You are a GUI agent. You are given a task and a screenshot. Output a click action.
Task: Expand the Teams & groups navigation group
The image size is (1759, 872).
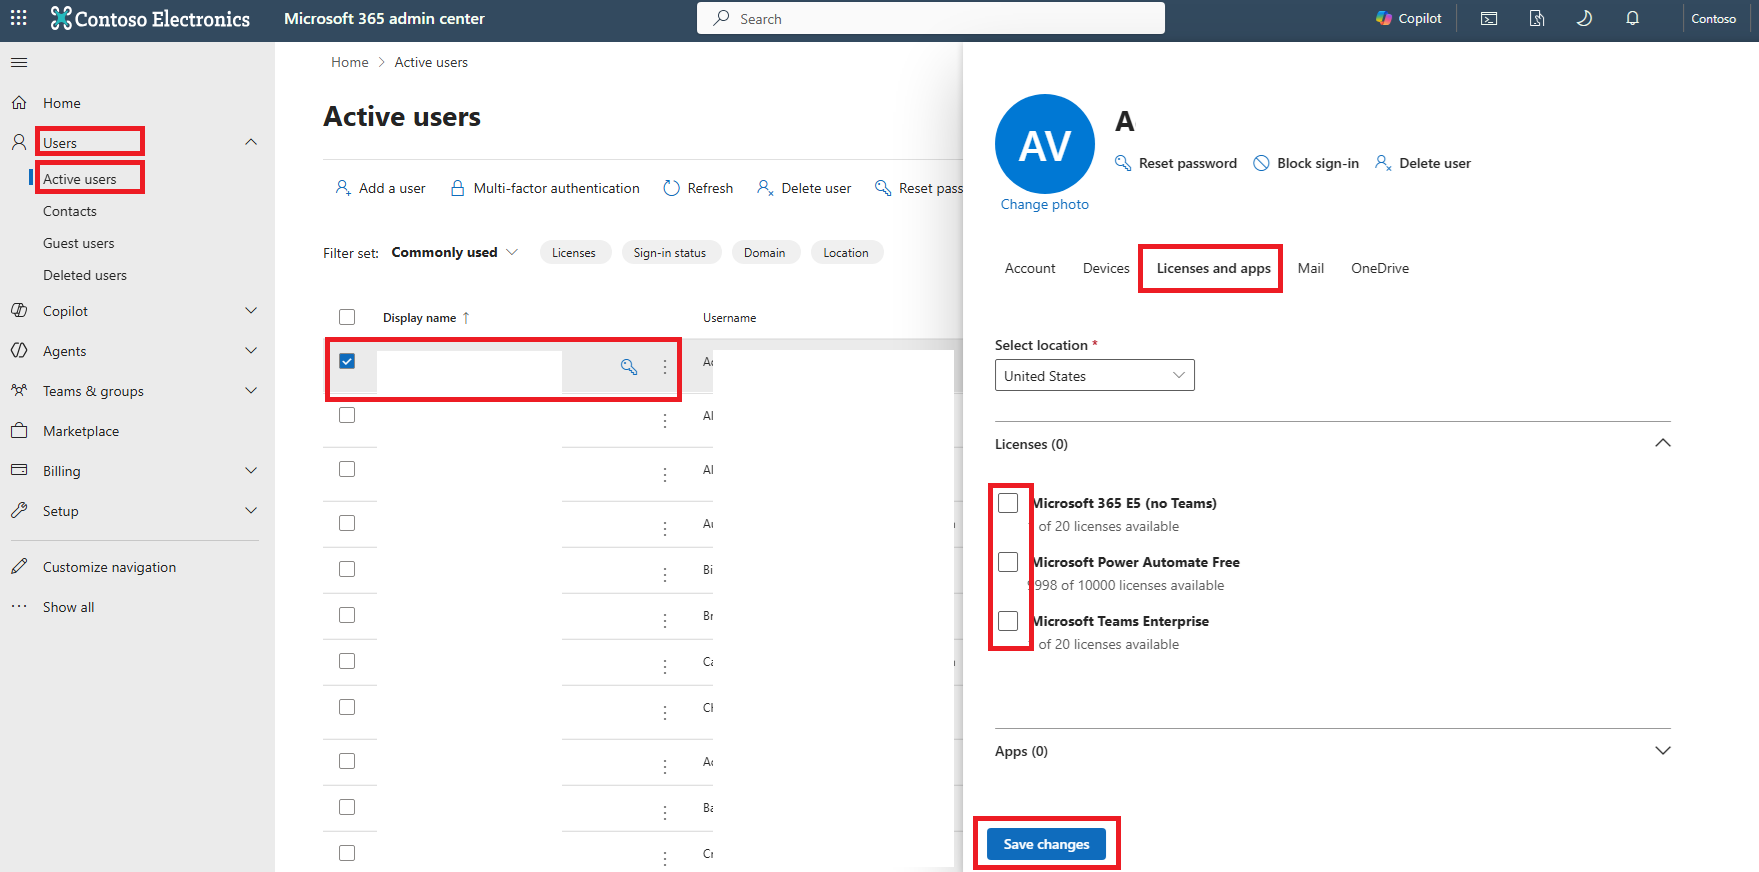coord(251,391)
